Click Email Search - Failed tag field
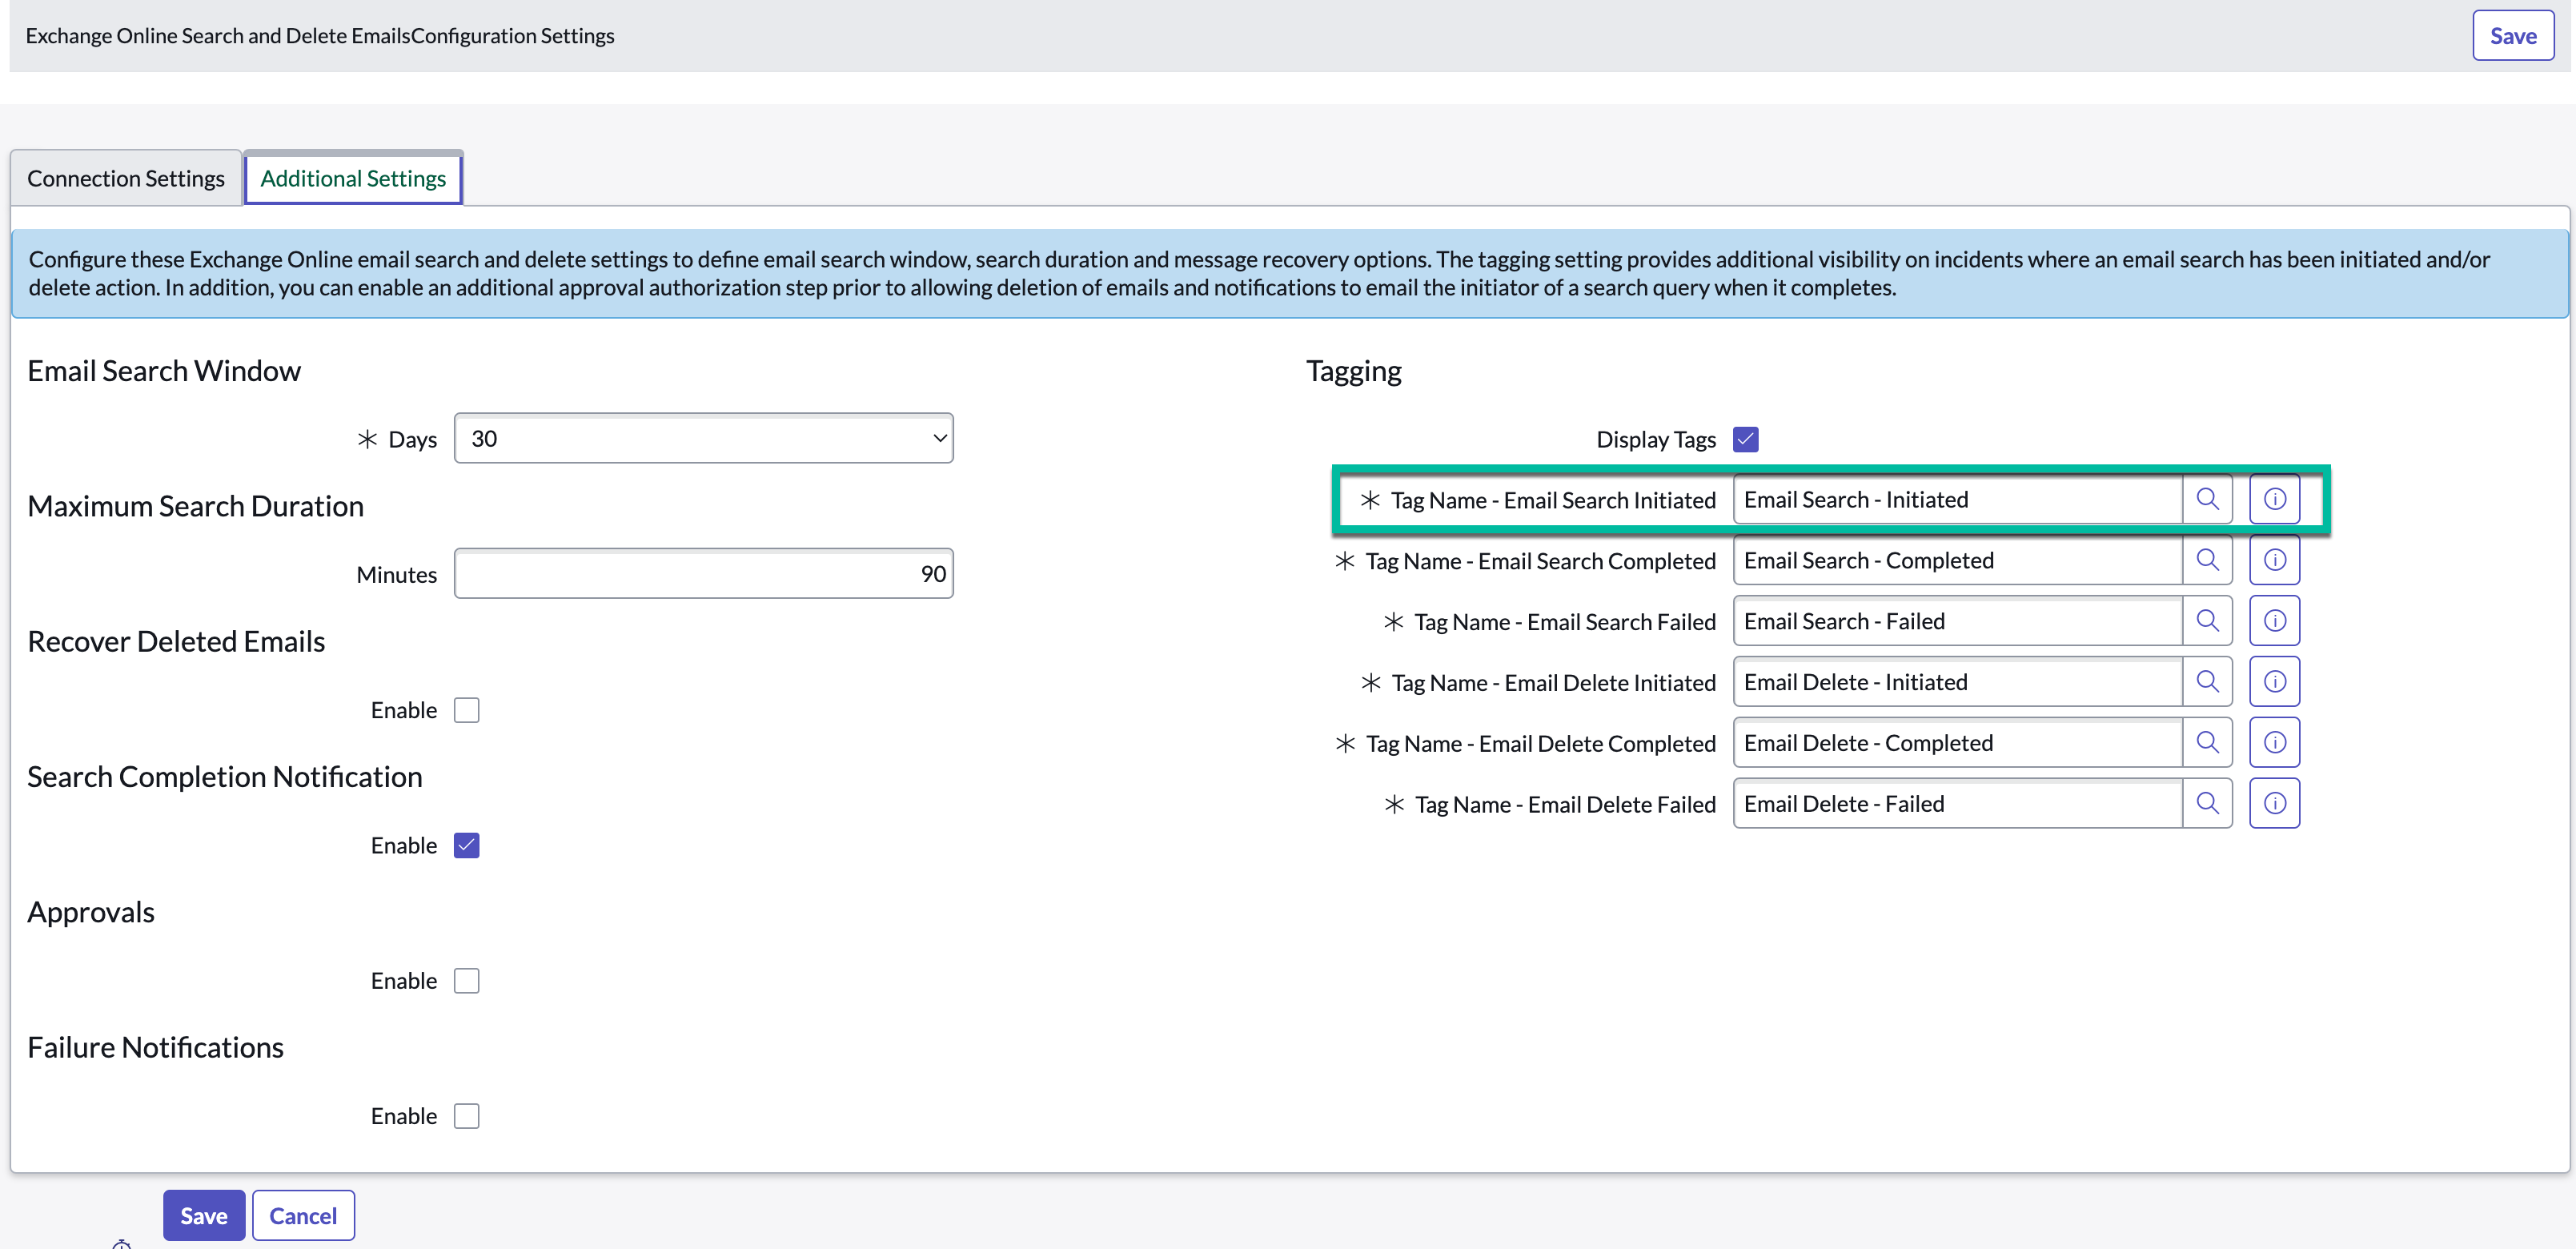The image size is (2576, 1249). point(1957,621)
